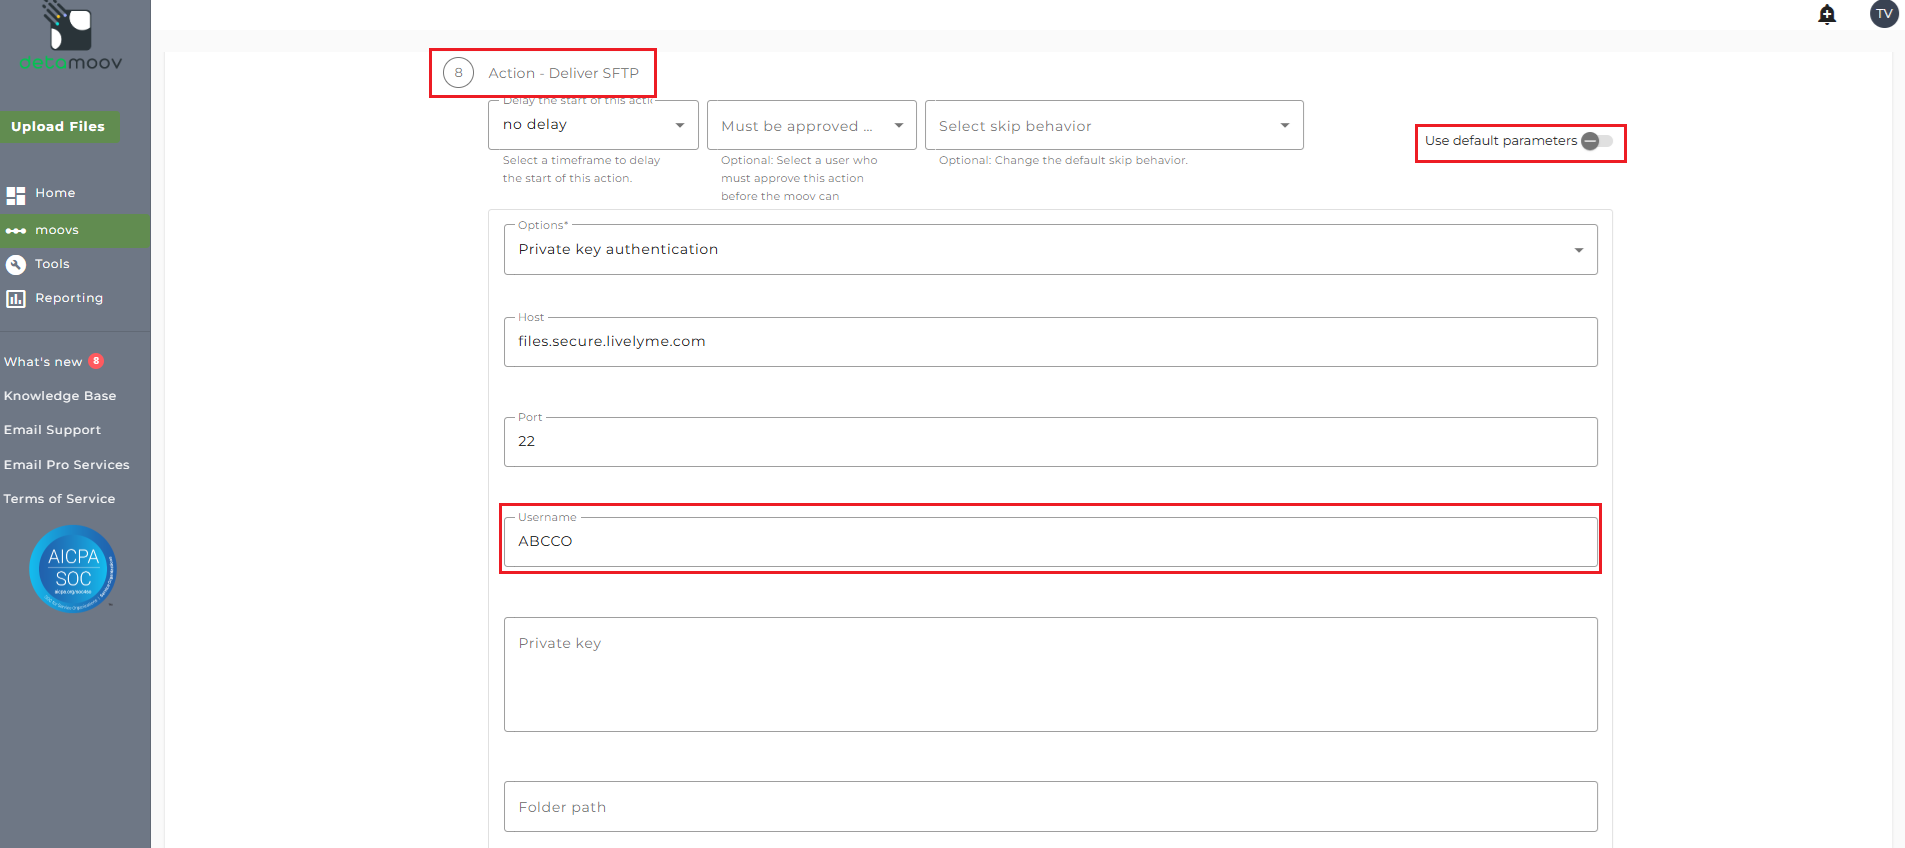Click the AICPA SOC badge
The height and width of the screenshot is (848, 1905).
73,569
